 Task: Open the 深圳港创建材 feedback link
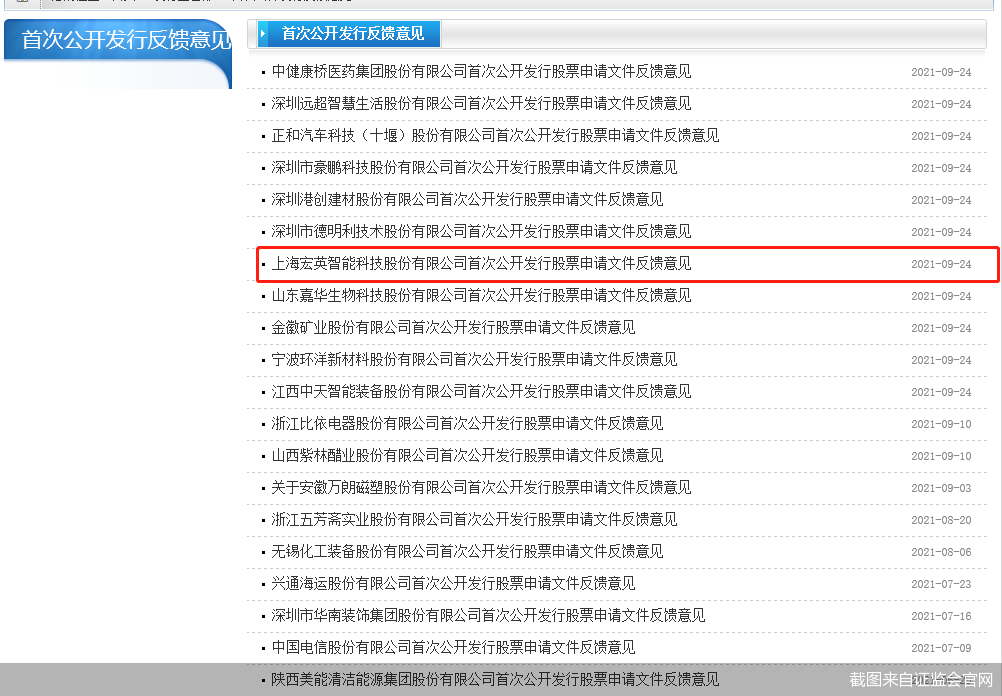tap(467, 199)
